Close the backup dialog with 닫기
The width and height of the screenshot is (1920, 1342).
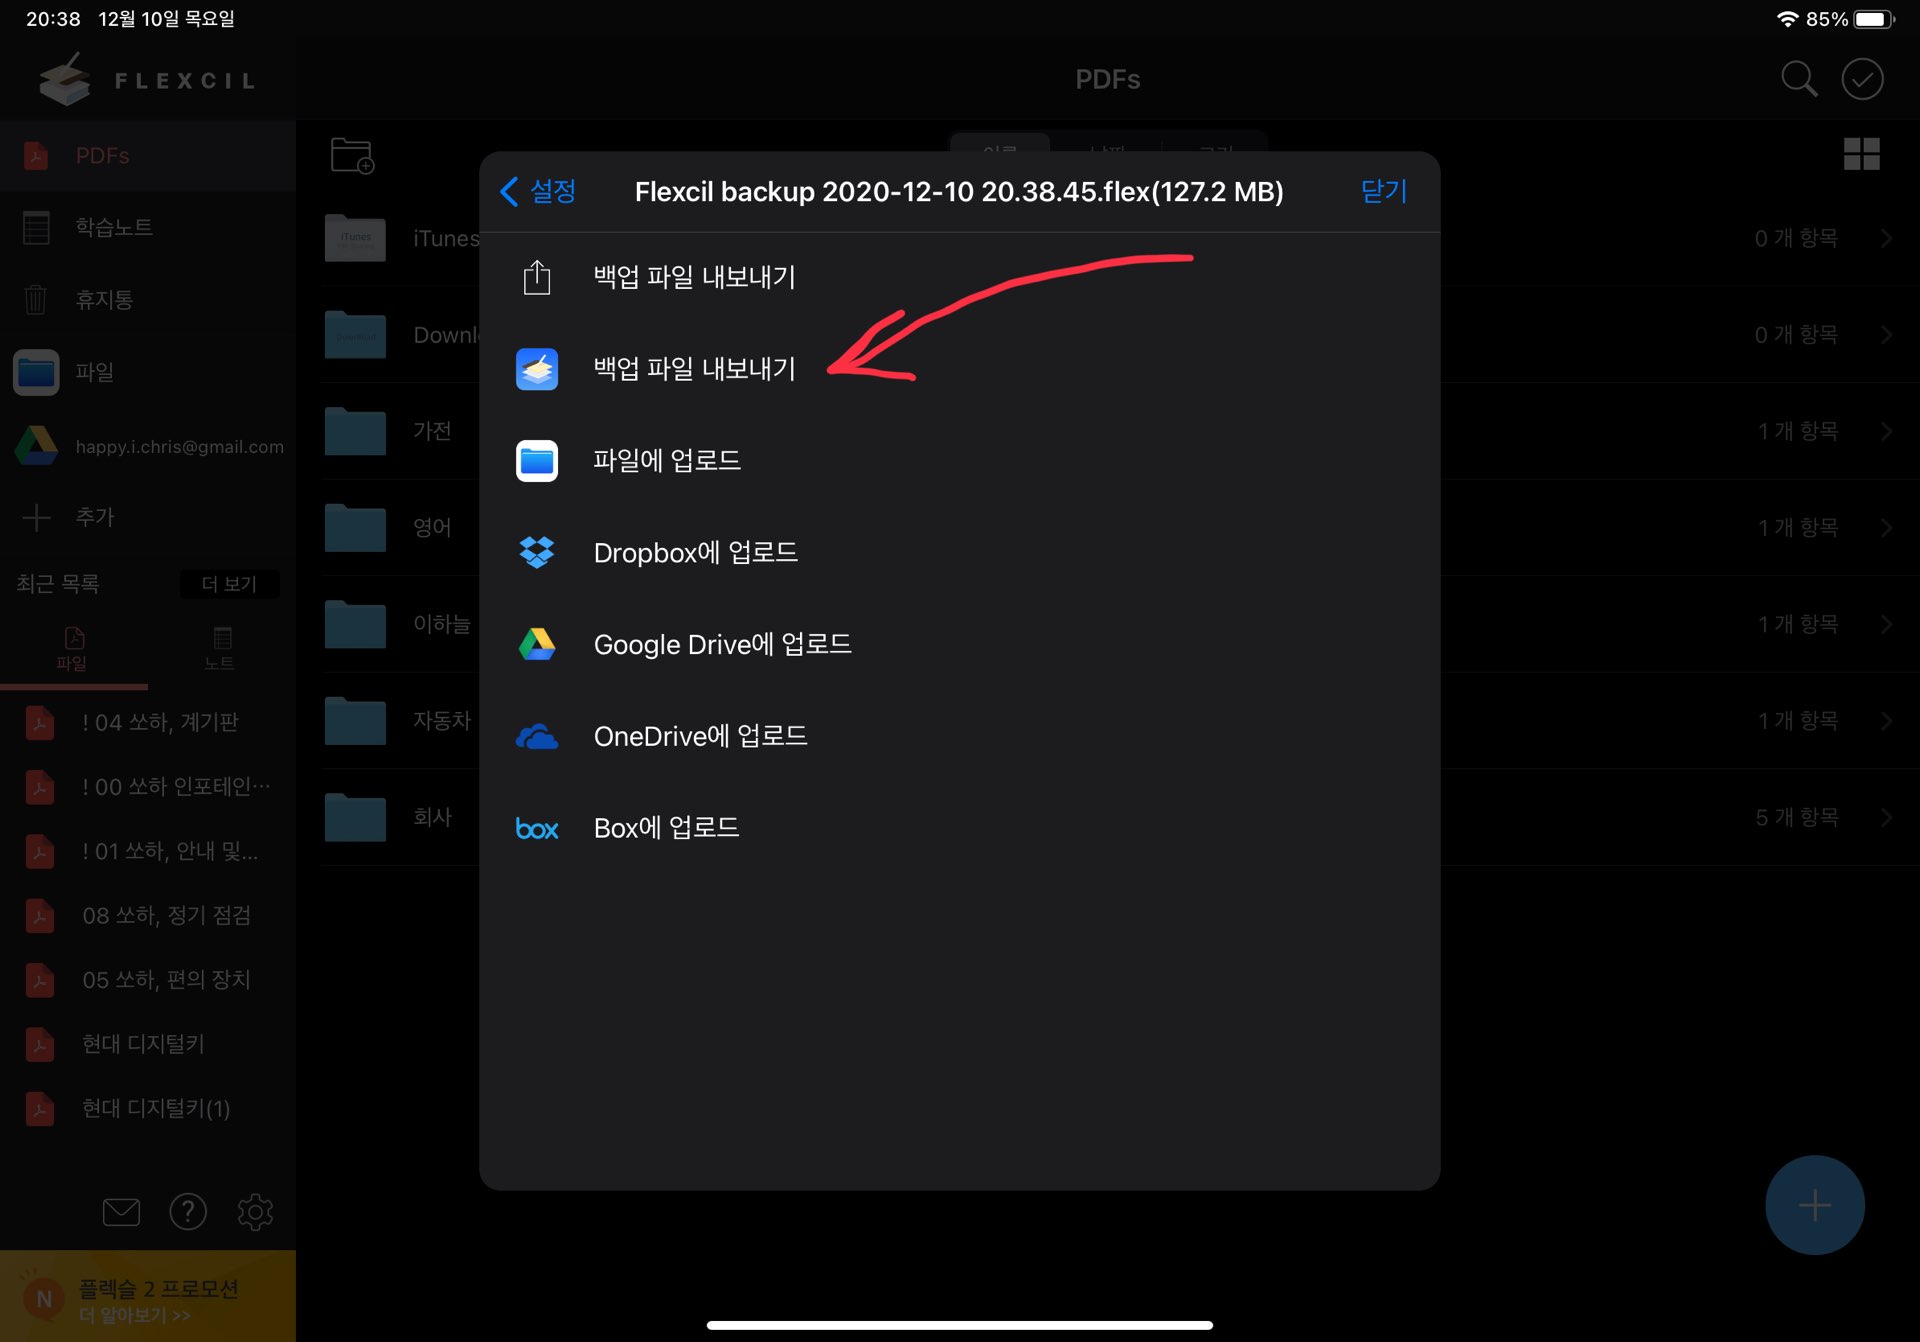1383,191
